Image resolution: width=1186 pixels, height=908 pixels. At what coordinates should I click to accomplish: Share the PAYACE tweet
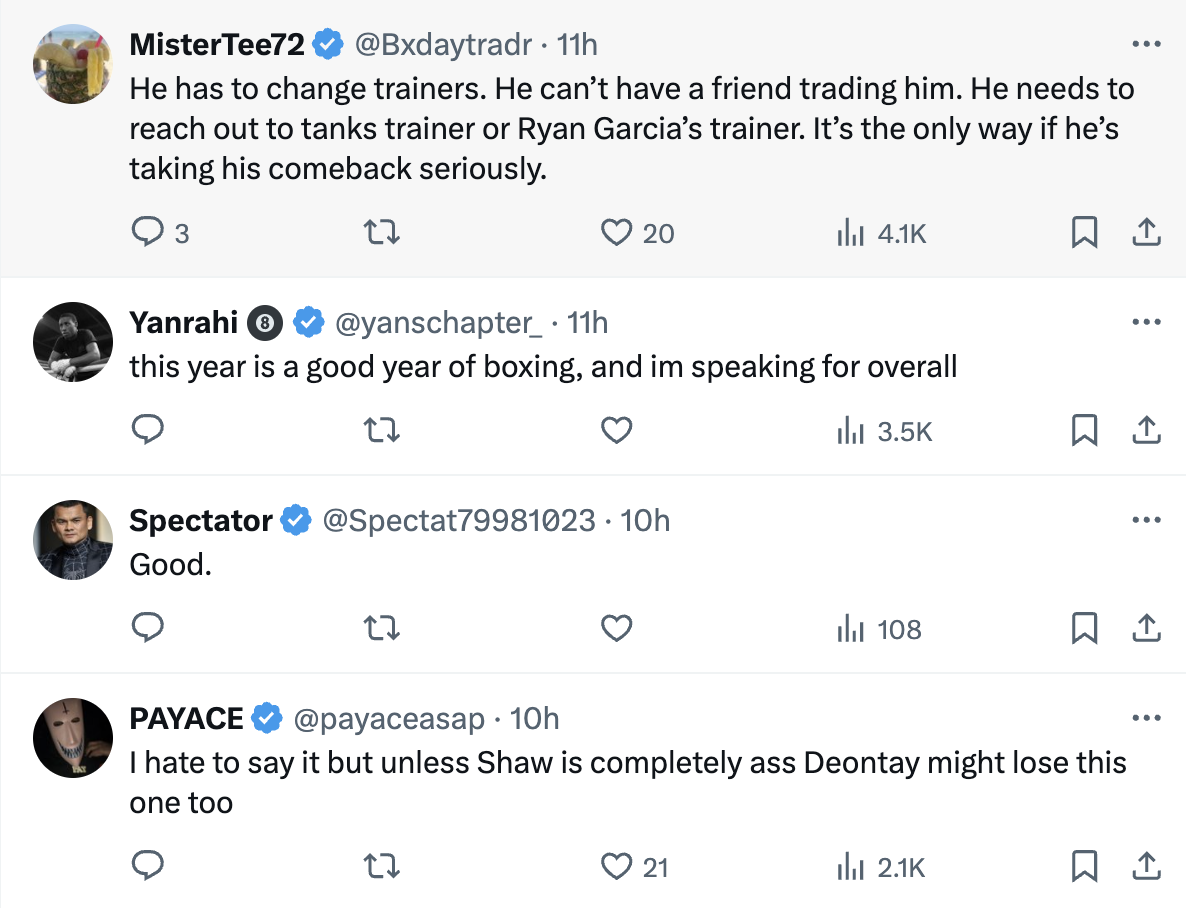(x=1145, y=866)
